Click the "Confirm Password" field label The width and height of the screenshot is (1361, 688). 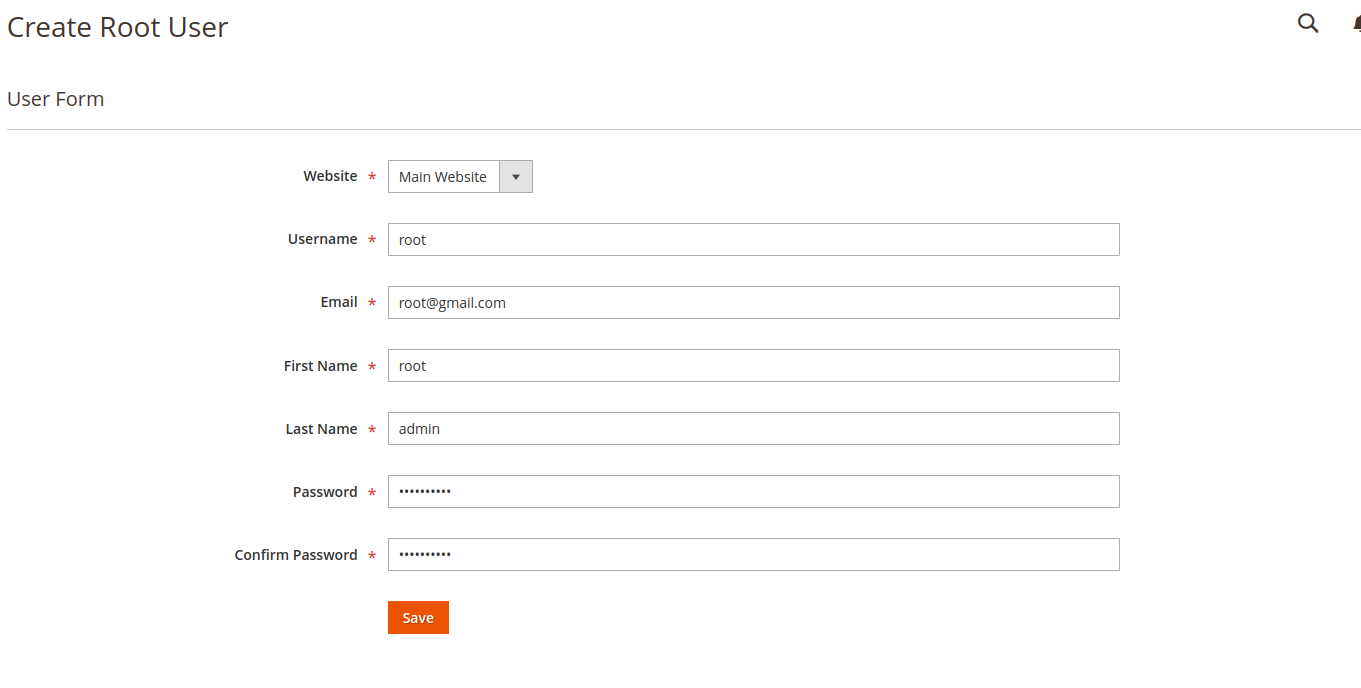(x=295, y=555)
